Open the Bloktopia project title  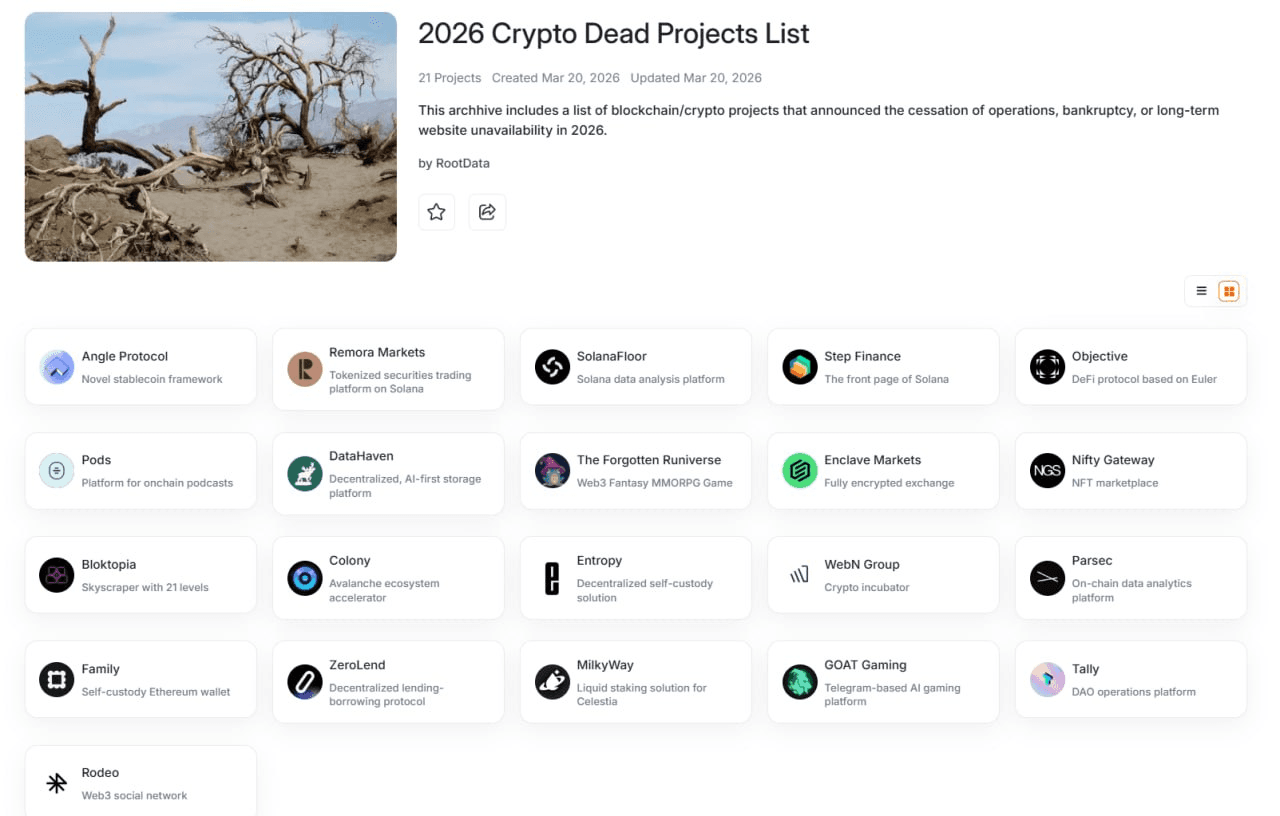point(109,565)
